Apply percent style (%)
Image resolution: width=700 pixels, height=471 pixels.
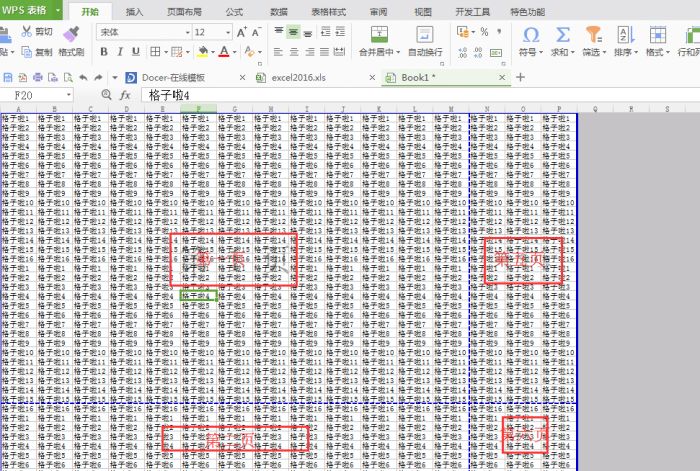point(484,32)
